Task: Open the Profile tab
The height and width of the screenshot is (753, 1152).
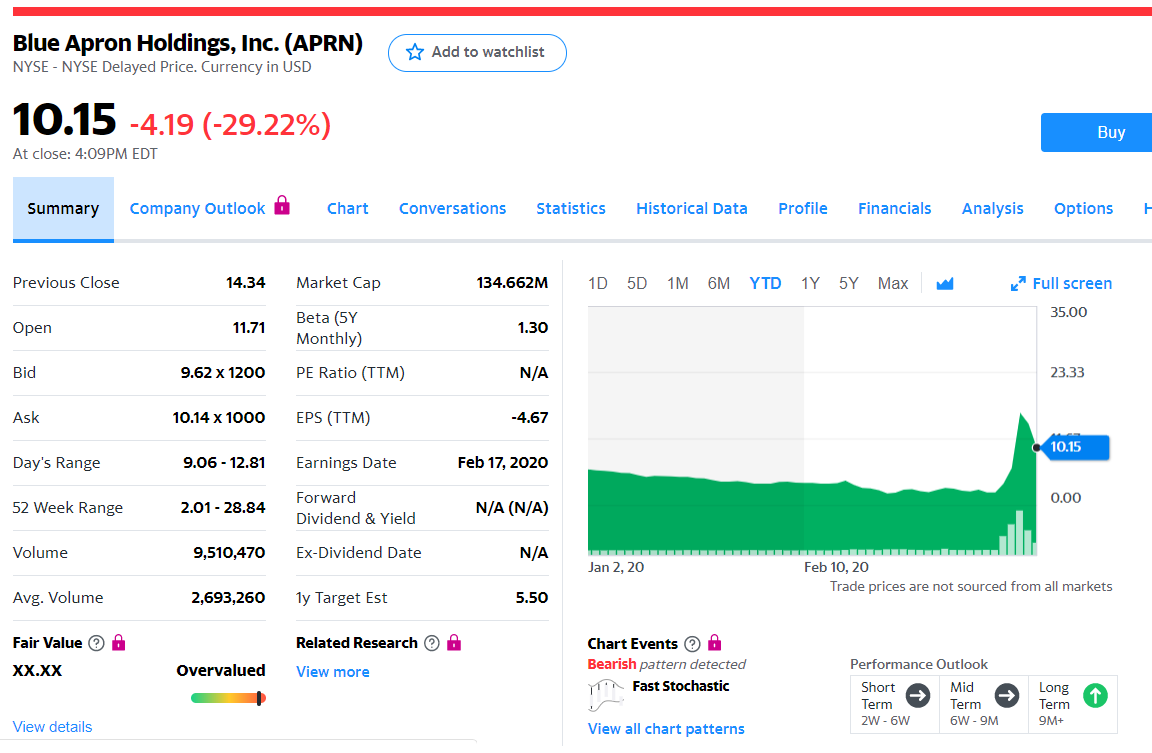Action: [803, 209]
